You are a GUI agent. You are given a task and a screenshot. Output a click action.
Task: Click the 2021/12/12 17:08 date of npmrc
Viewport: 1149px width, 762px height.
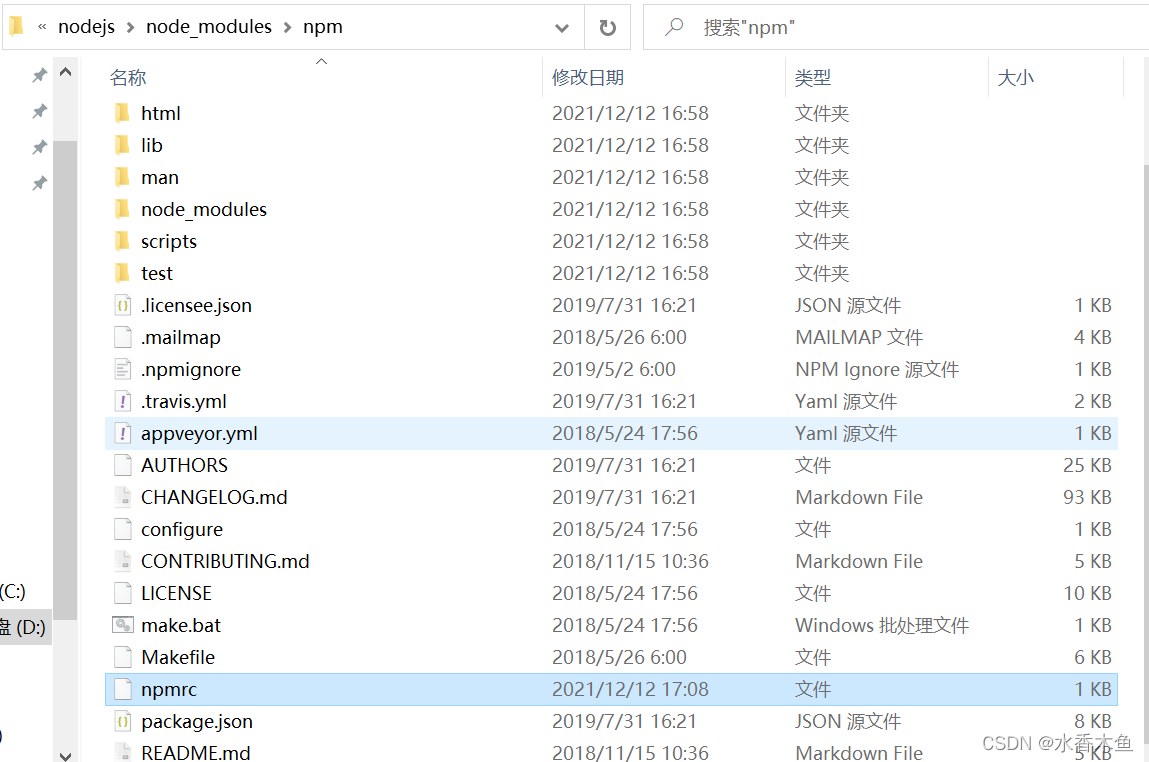tap(630, 689)
